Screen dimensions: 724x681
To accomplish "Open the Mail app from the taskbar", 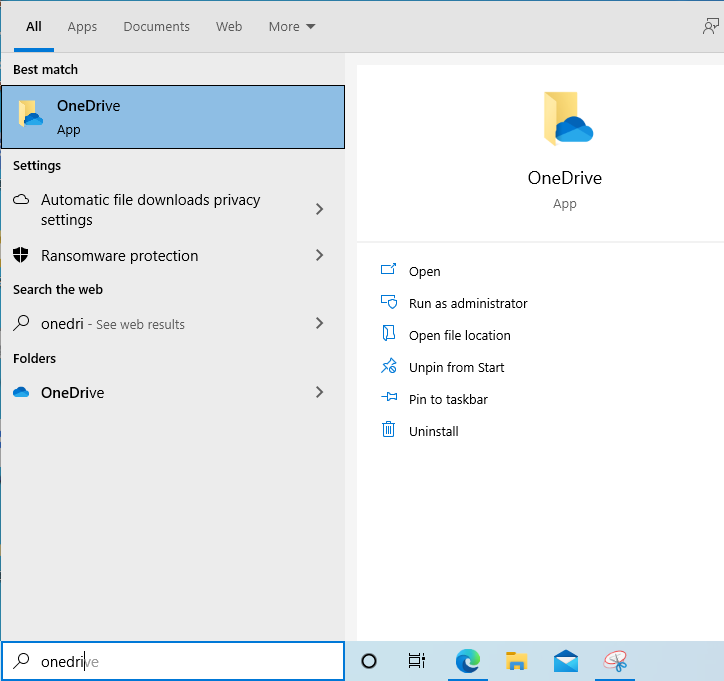I will [x=566, y=661].
